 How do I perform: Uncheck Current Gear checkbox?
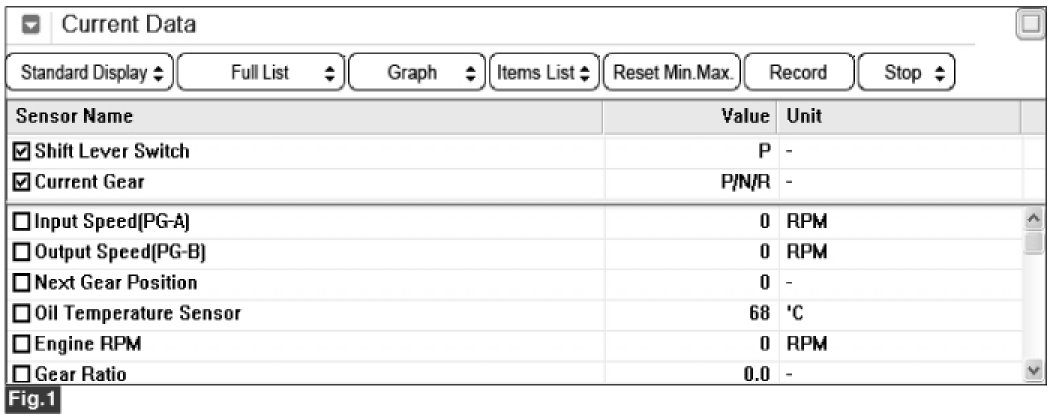tap(21, 181)
